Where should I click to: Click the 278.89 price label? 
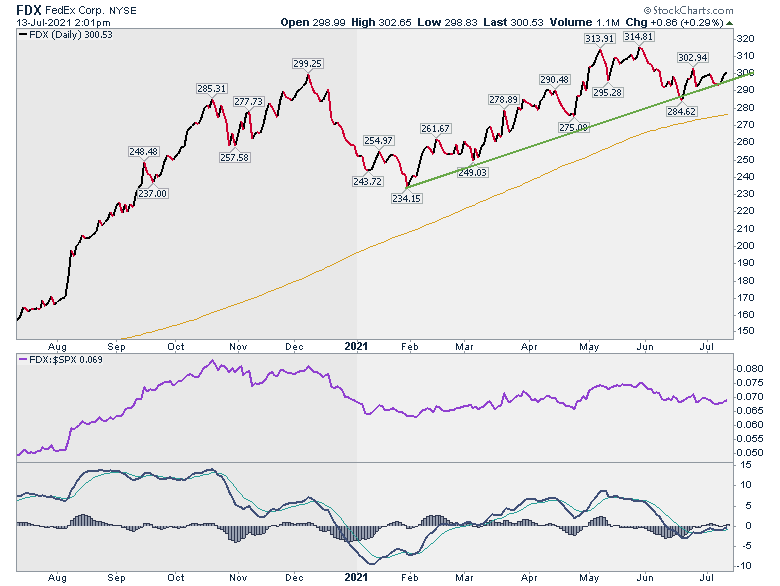coord(503,99)
